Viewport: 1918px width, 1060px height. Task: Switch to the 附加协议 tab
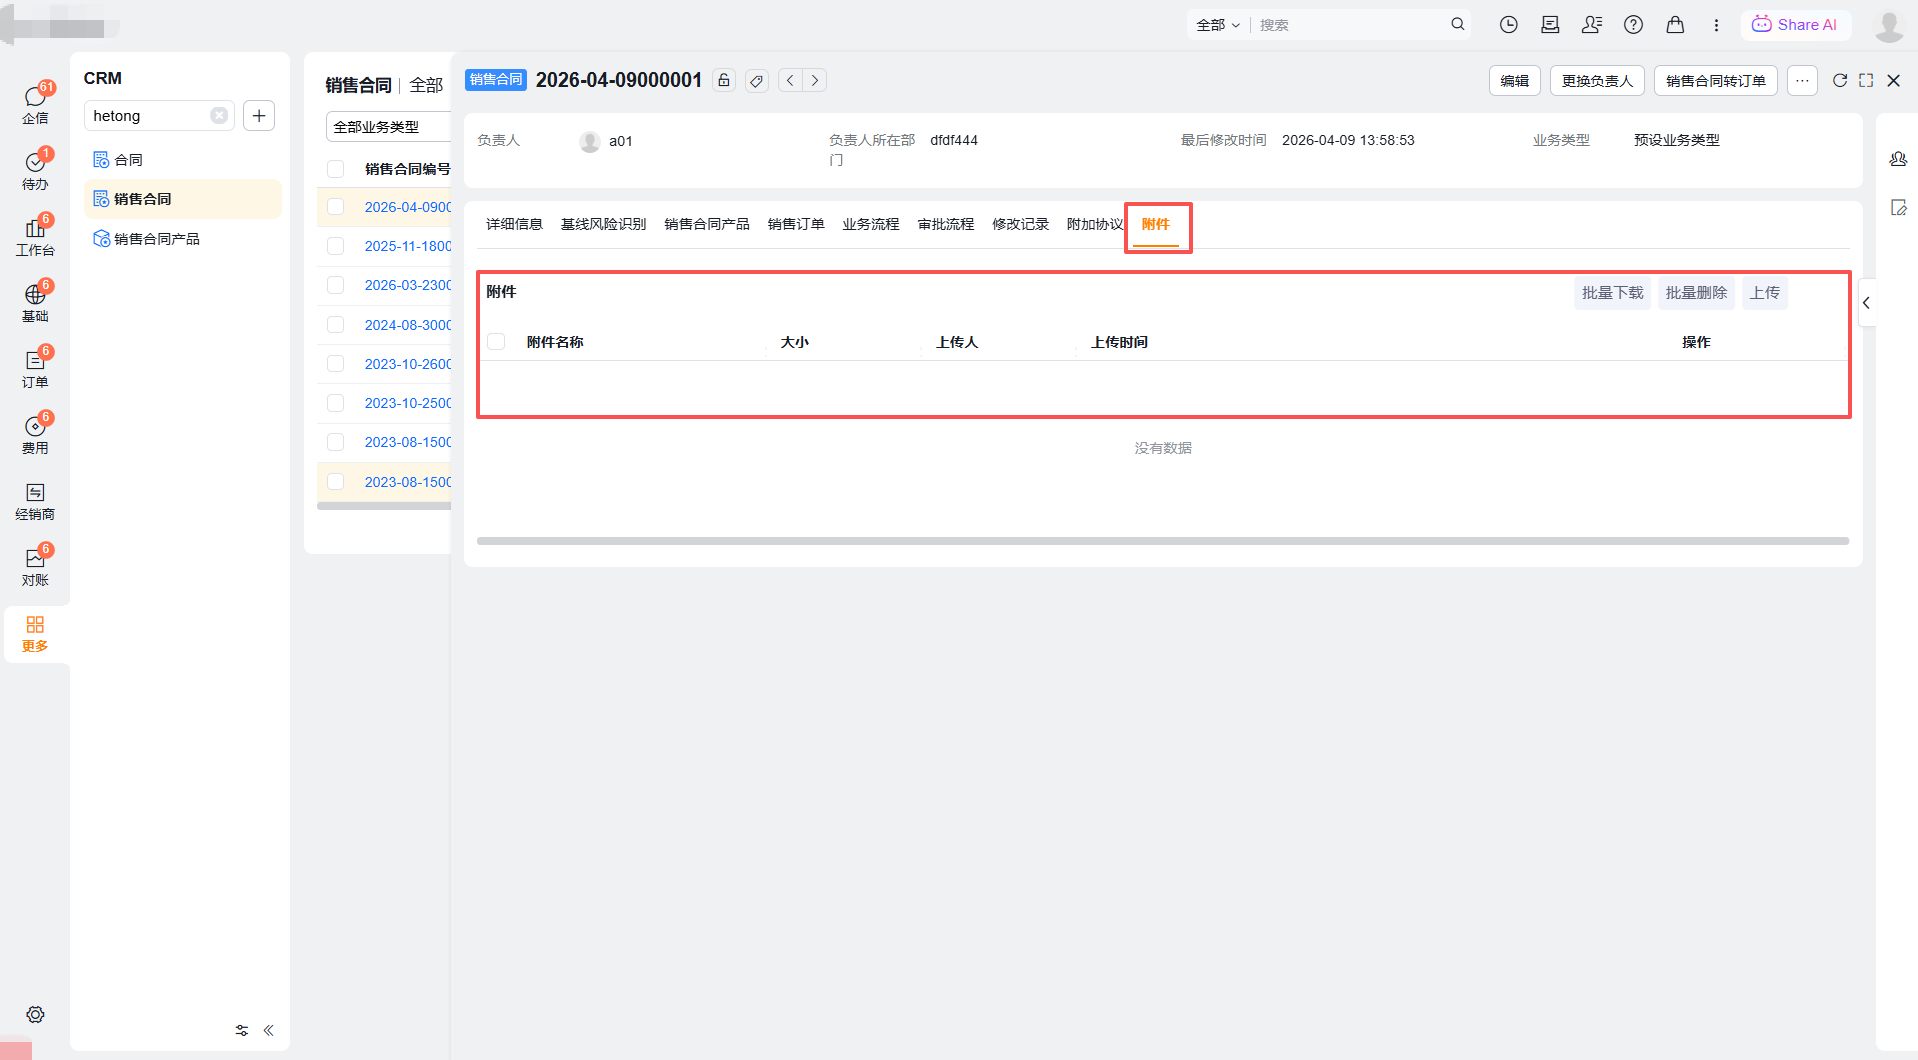pyautogui.click(x=1095, y=224)
